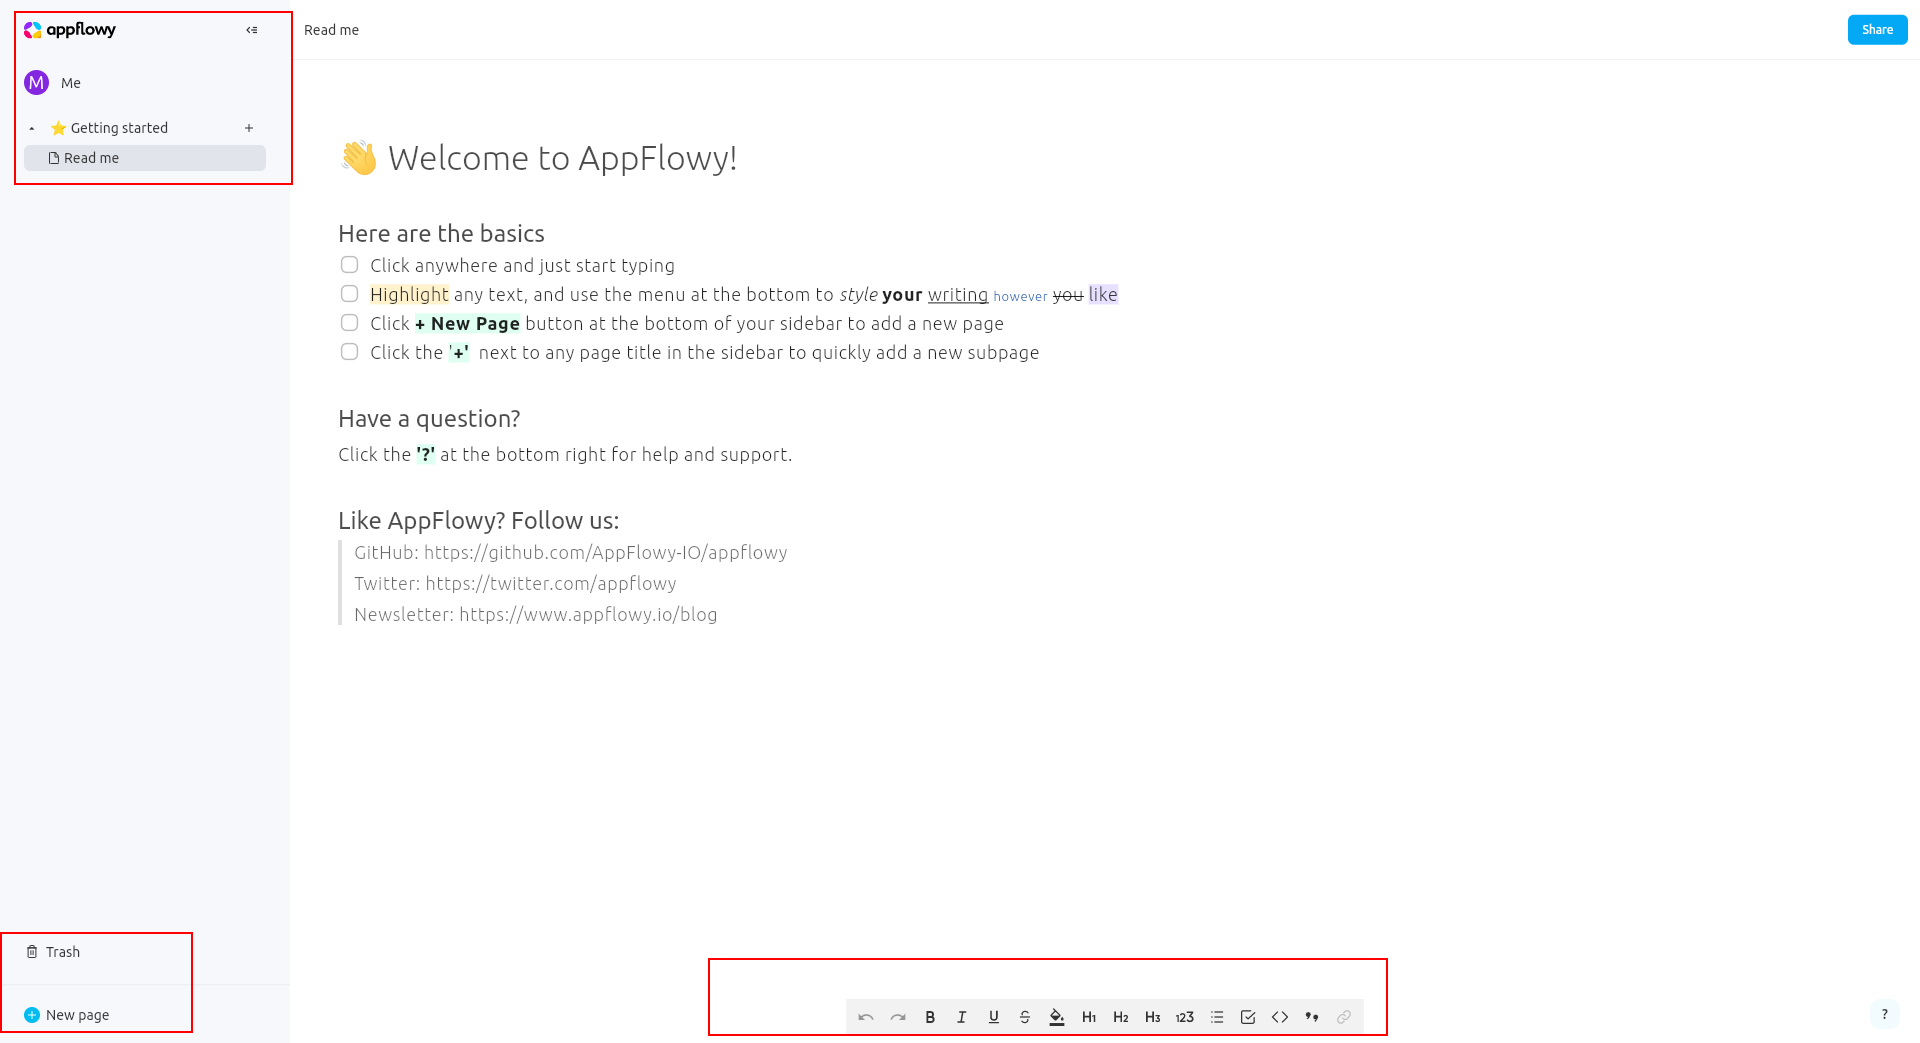The height and width of the screenshot is (1043, 1920).
Task: Open the Read me page in sidebar
Action: (x=91, y=157)
